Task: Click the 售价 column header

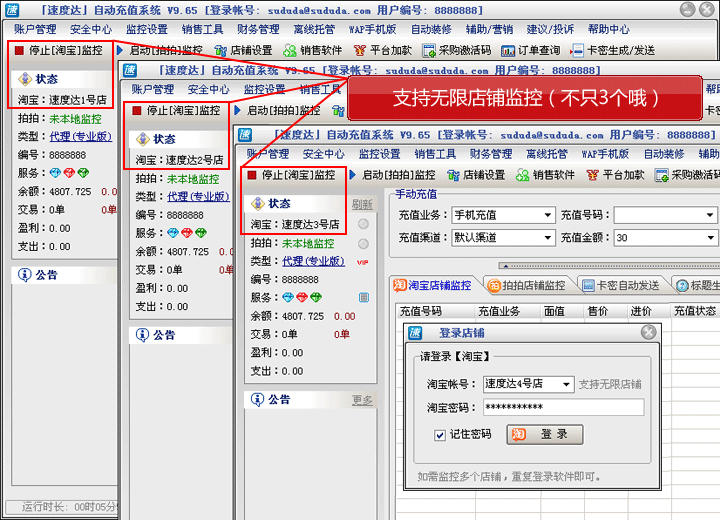Action: tap(604, 311)
